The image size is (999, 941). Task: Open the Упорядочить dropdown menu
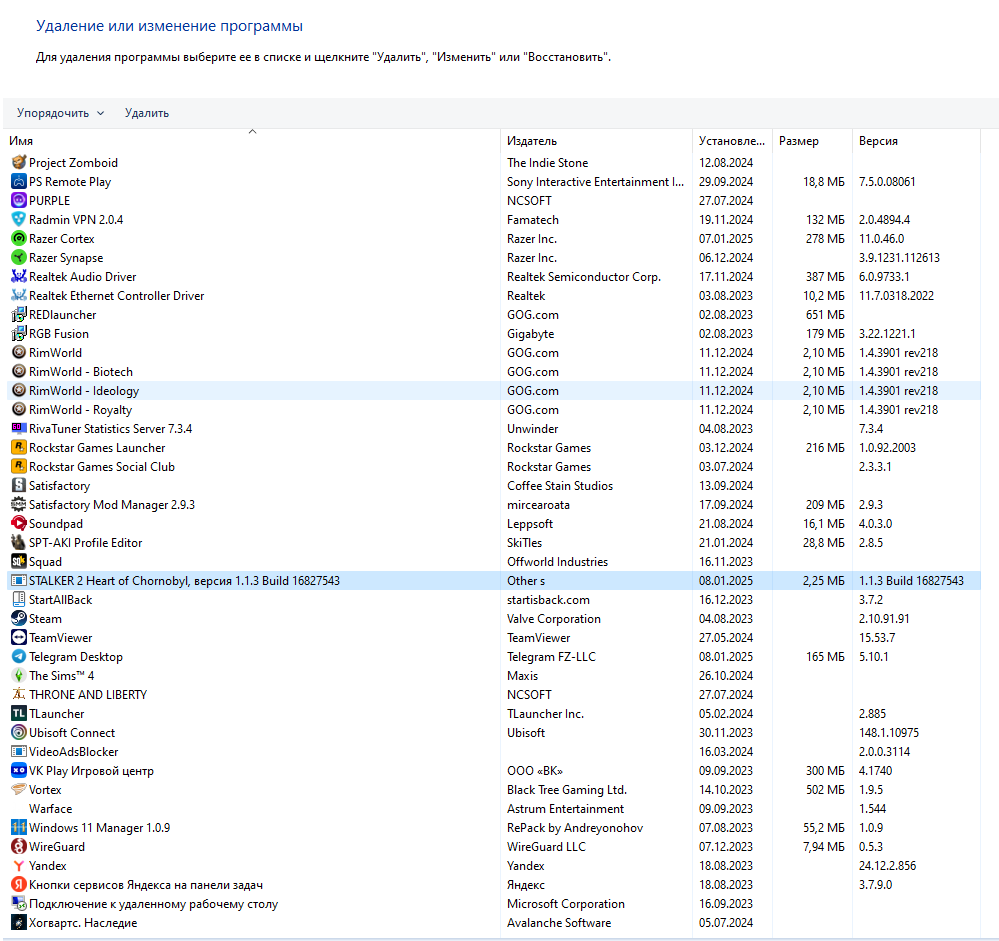pos(60,113)
